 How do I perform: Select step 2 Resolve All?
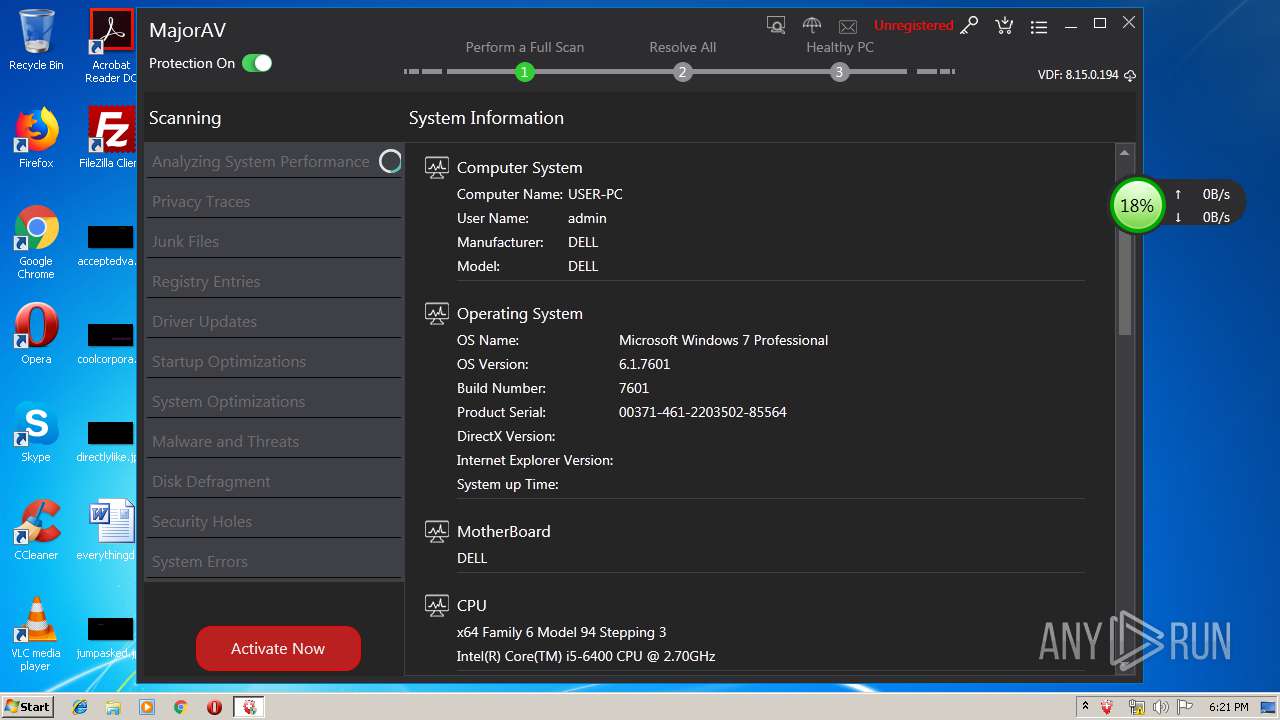[682, 72]
